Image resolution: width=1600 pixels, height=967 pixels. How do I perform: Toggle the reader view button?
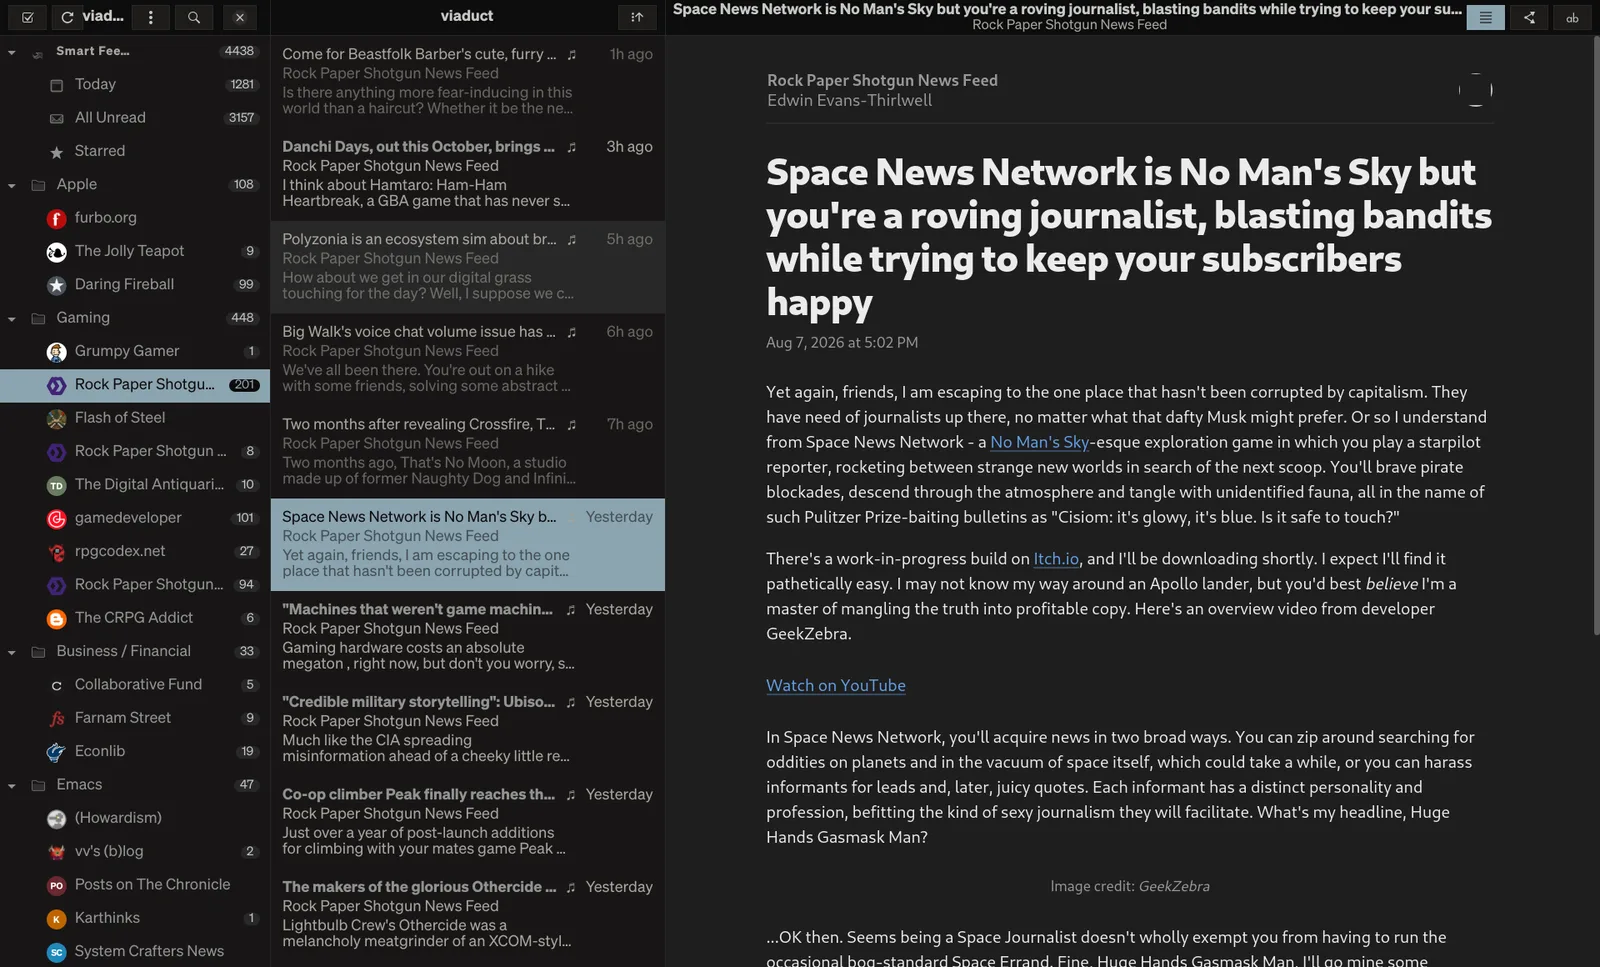coord(1485,17)
